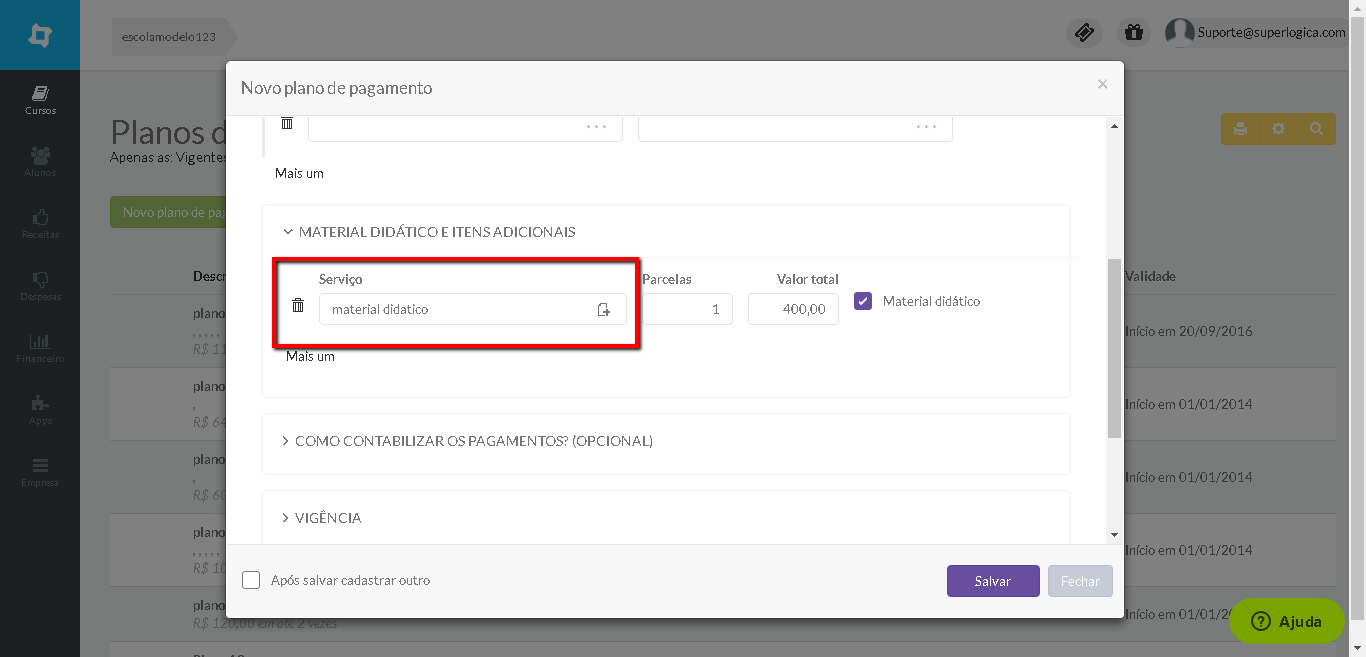This screenshot has height=657, width=1366.
Task: Close the Novo plano de pagamento dialog
Action: (1102, 84)
